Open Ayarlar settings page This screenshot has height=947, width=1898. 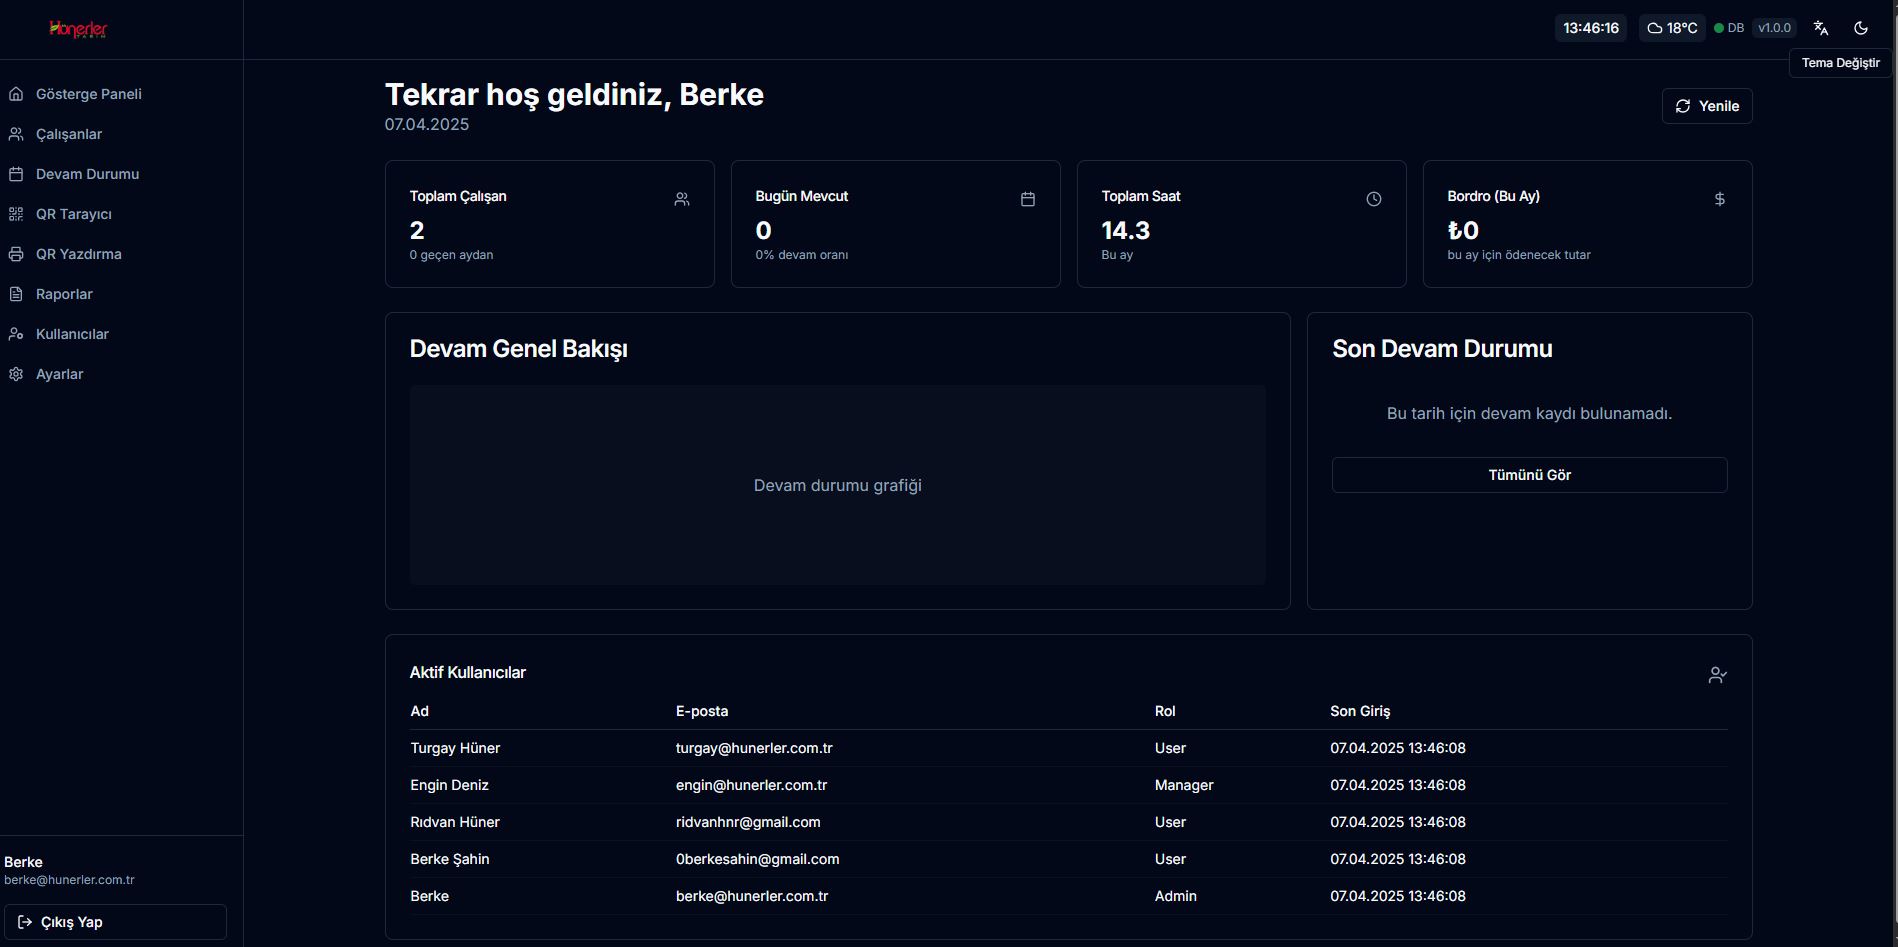(x=59, y=374)
